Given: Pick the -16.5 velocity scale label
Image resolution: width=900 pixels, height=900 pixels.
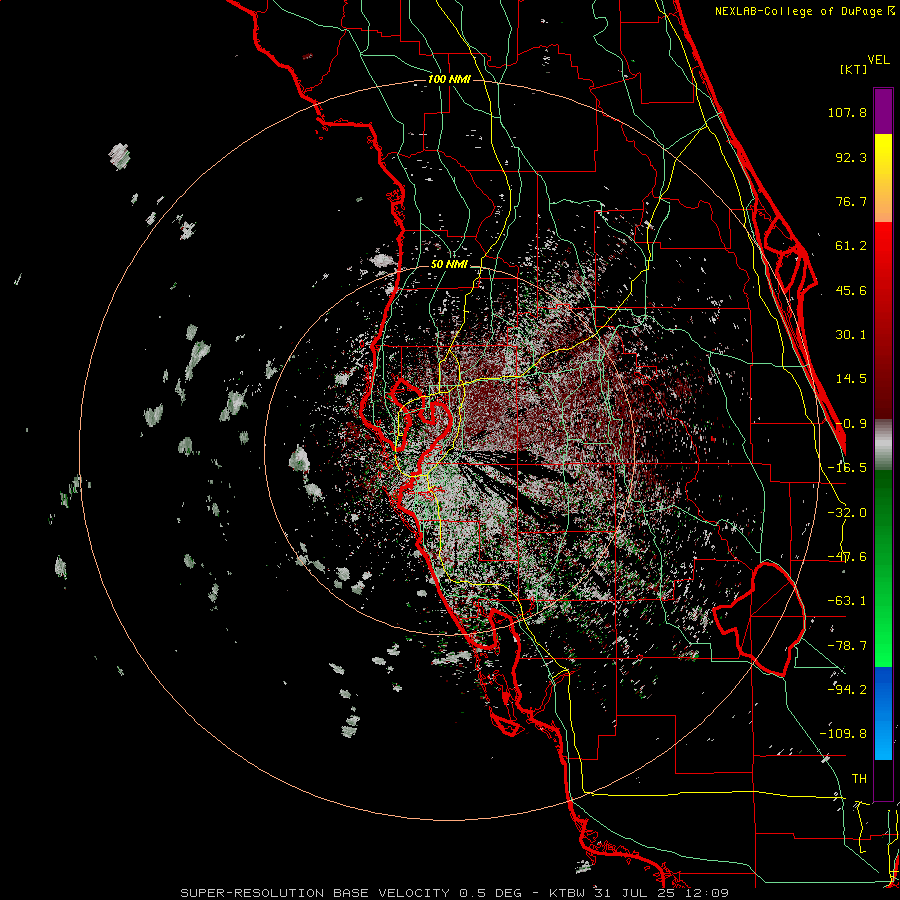Looking at the screenshot, I should 847,468.
